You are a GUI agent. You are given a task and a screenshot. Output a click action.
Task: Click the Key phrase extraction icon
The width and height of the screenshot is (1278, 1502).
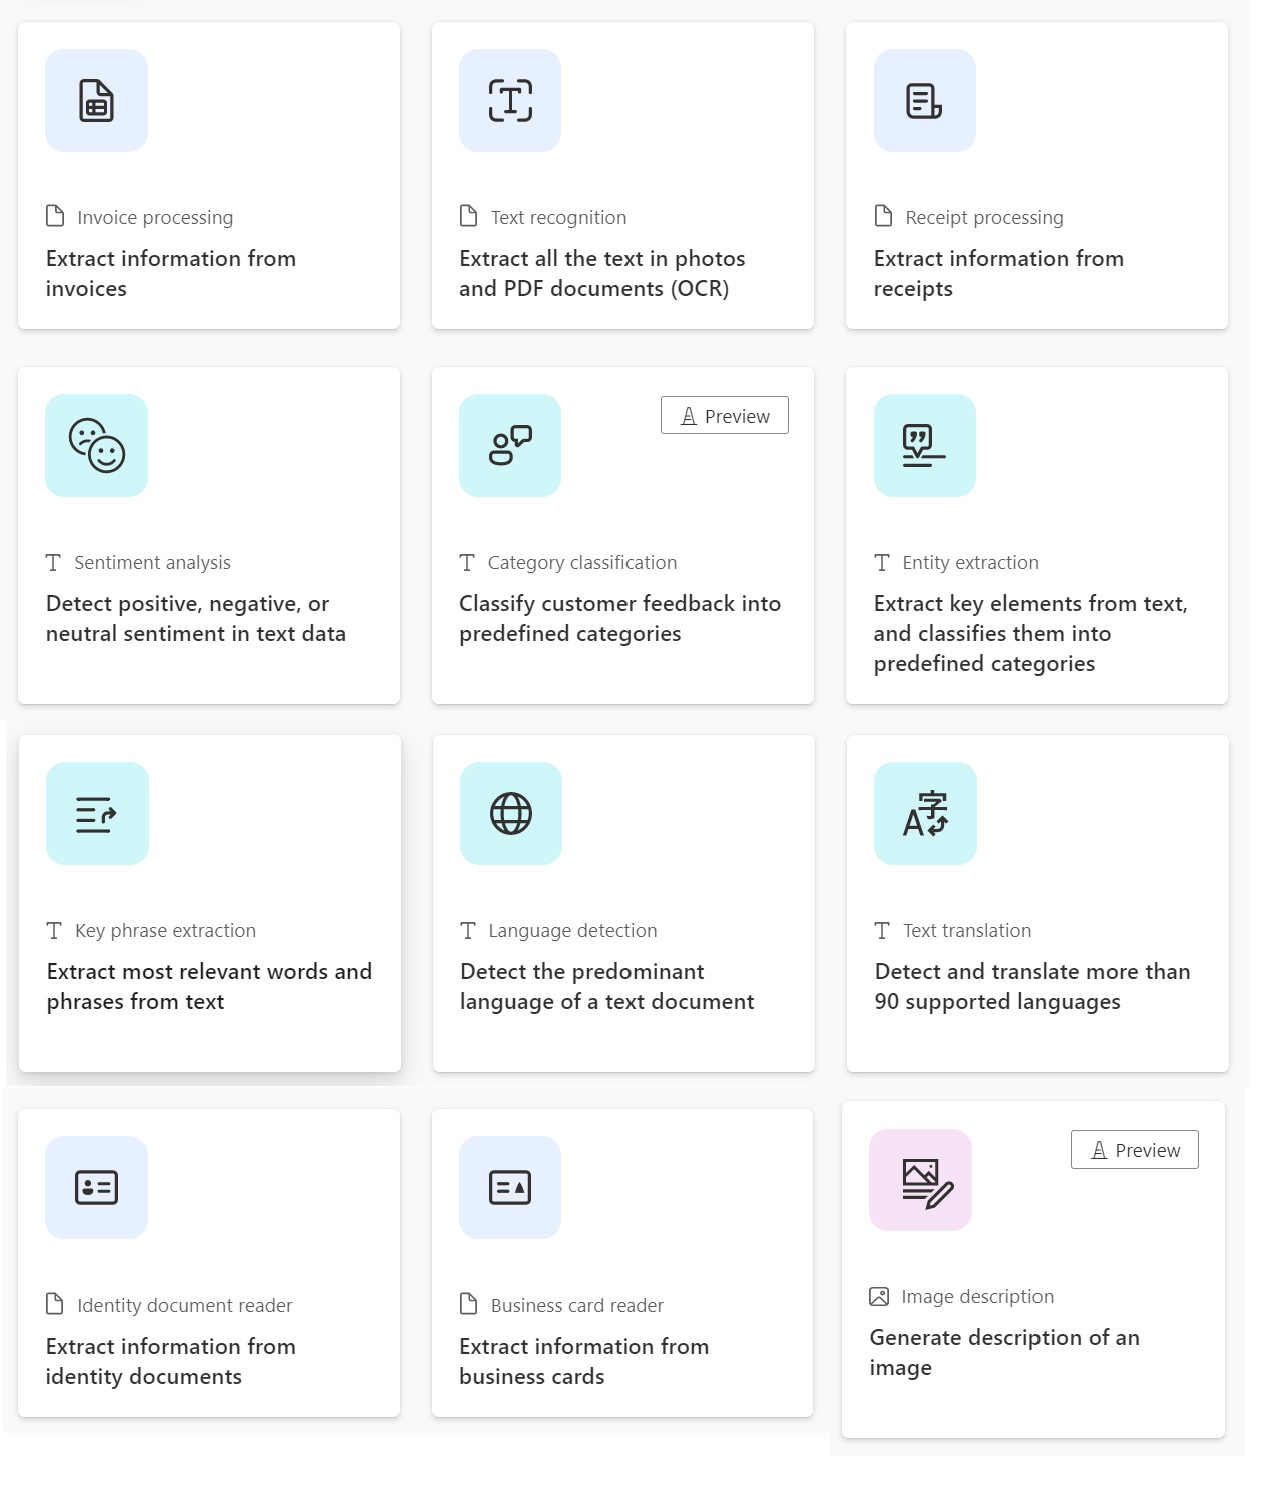[x=97, y=813]
